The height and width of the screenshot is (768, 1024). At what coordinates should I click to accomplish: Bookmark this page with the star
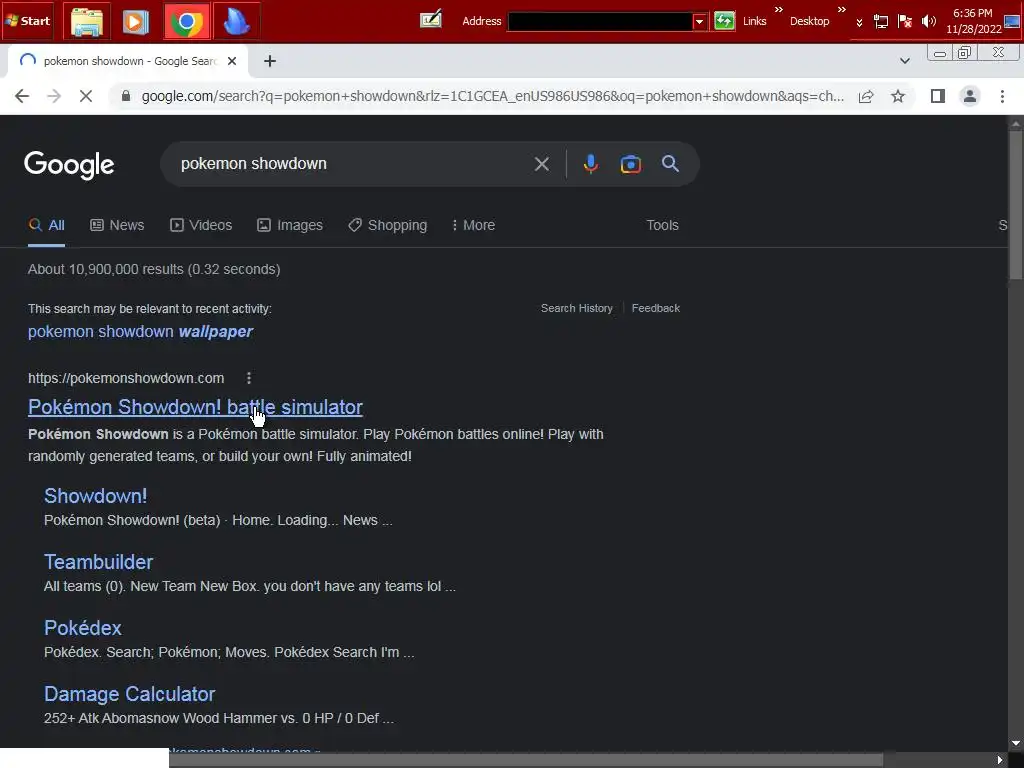pos(898,96)
